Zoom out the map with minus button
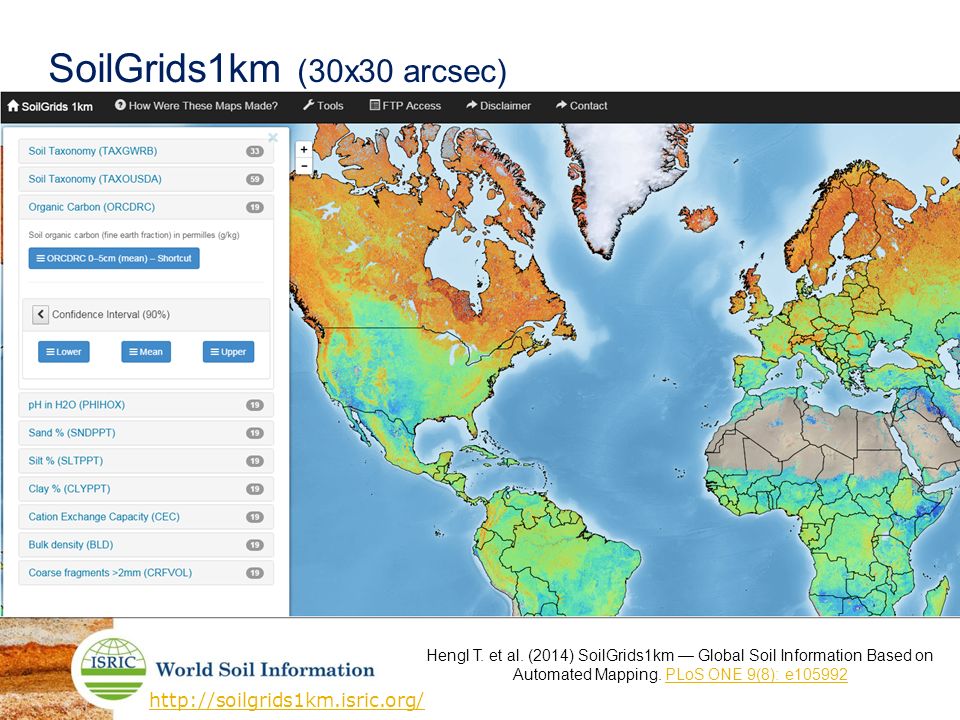 [304, 165]
